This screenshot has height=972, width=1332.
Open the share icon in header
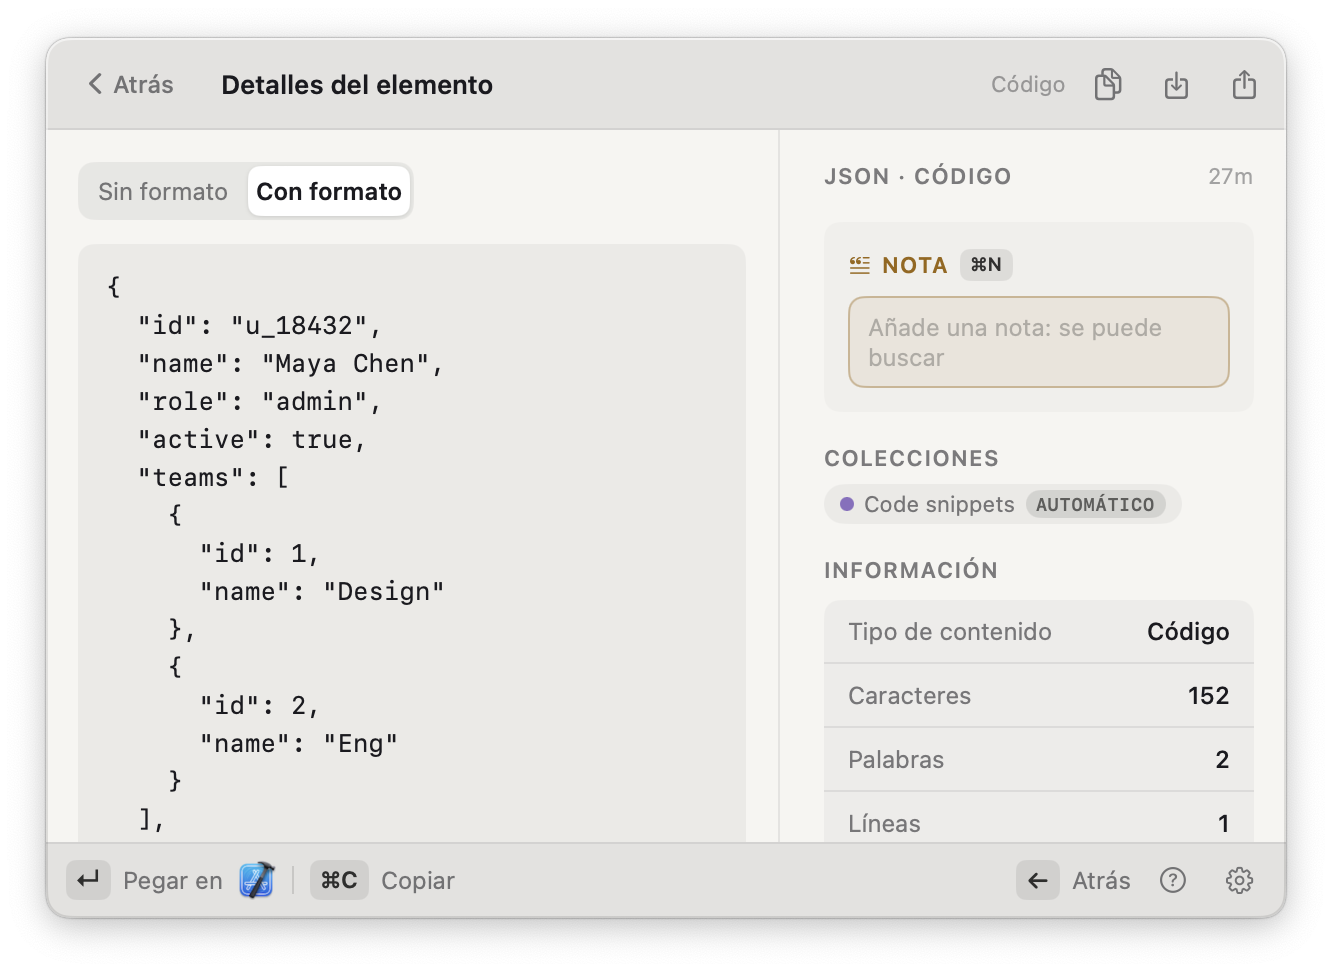click(1244, 85)
